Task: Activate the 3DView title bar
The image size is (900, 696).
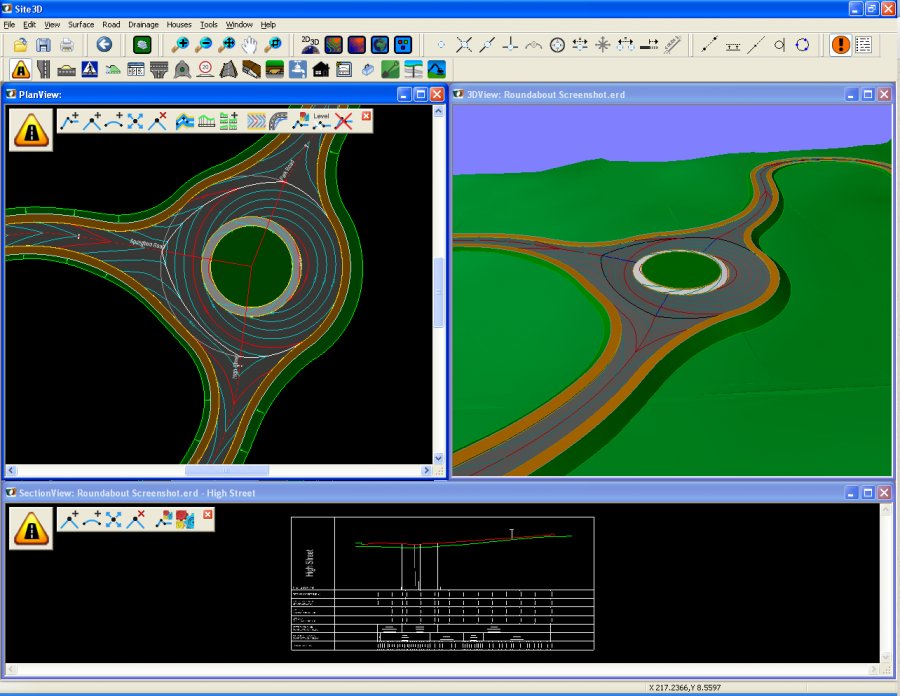Action: (649, 94)
